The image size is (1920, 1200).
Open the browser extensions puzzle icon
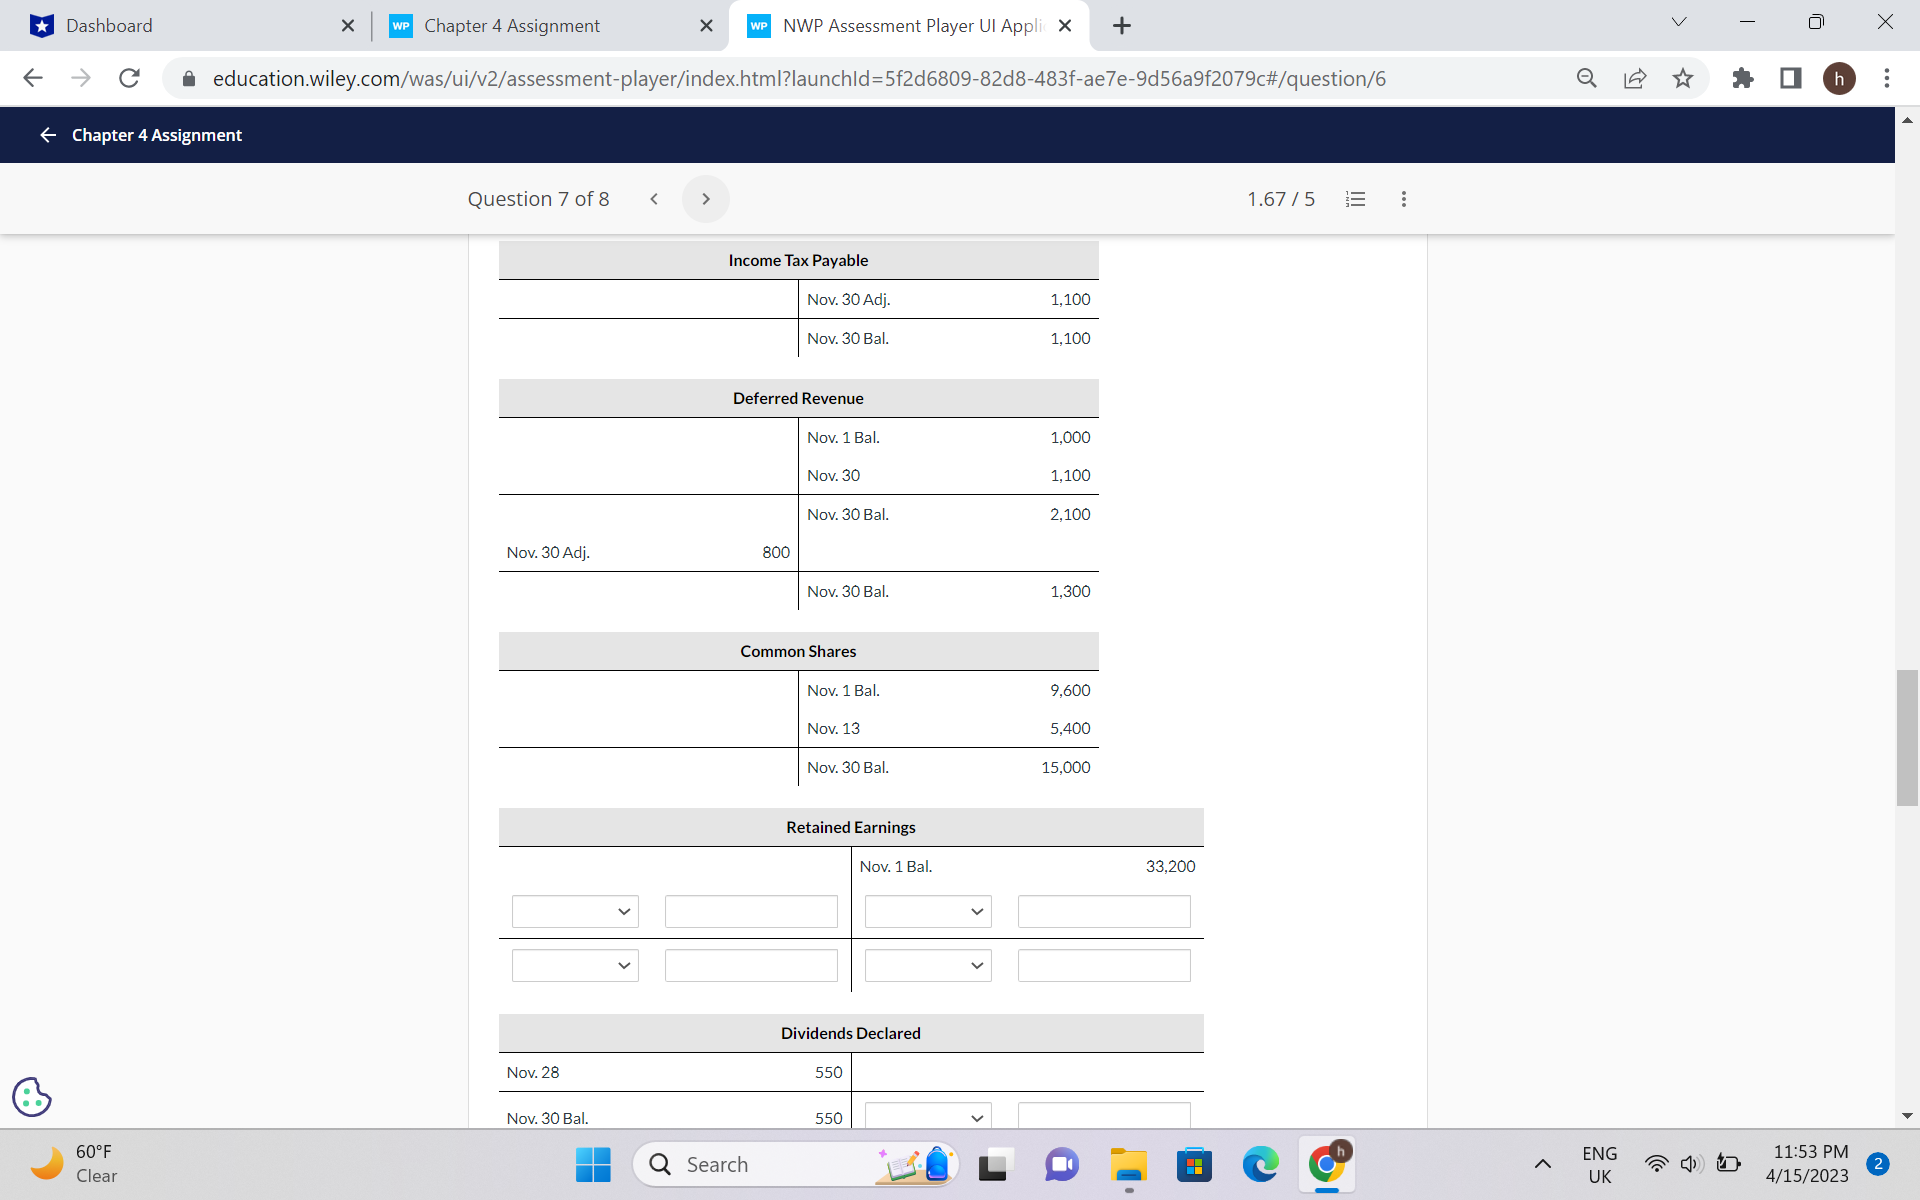[1742, 78]
